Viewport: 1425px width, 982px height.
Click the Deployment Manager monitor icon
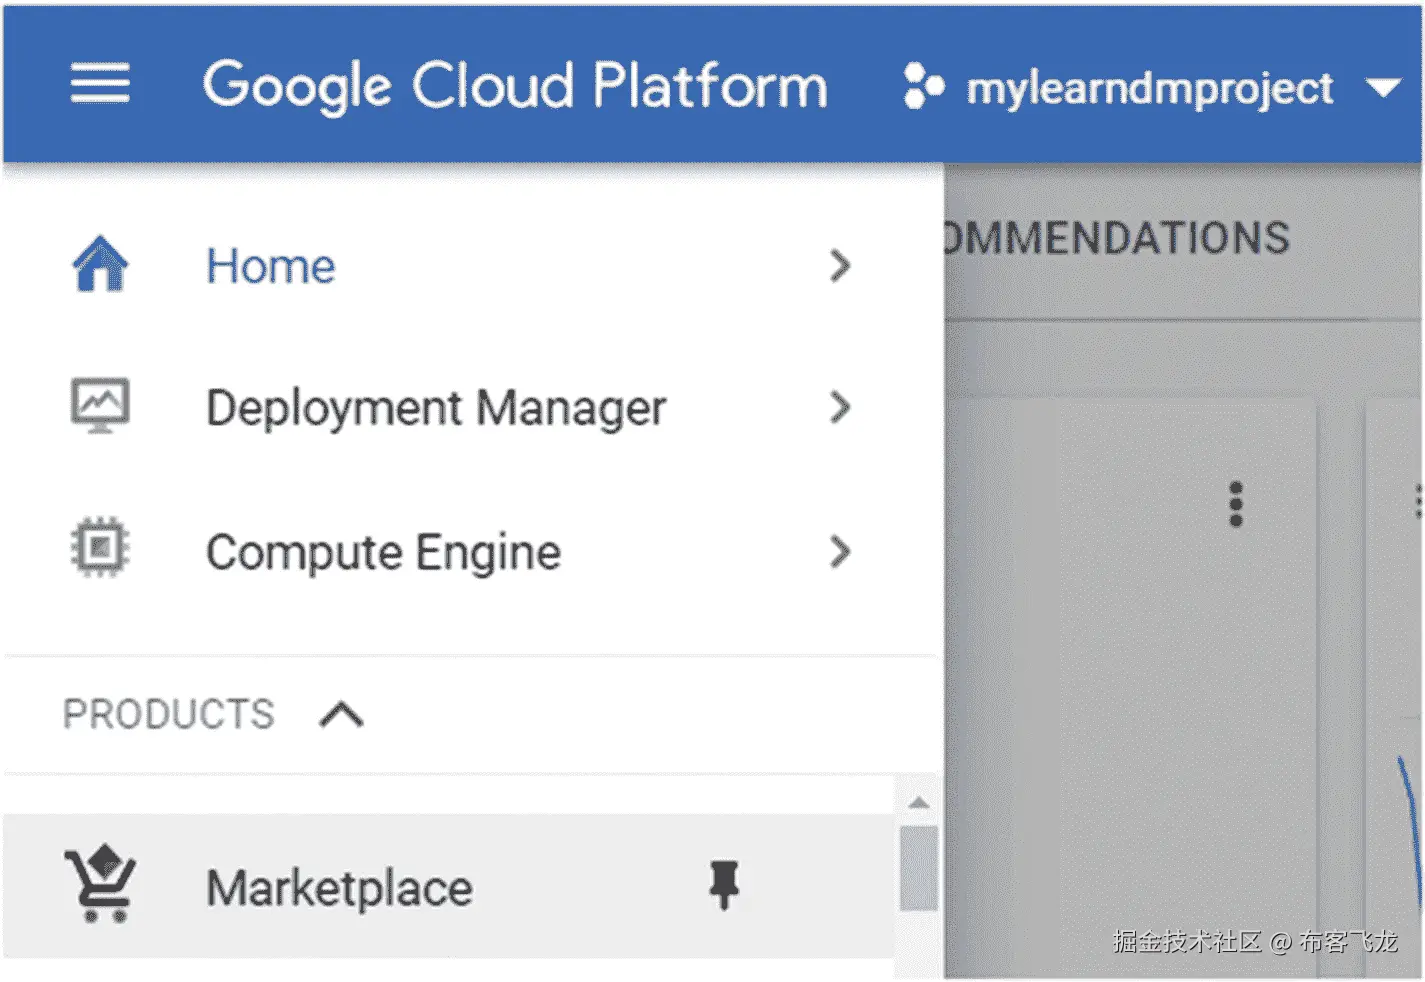[100, 406]
